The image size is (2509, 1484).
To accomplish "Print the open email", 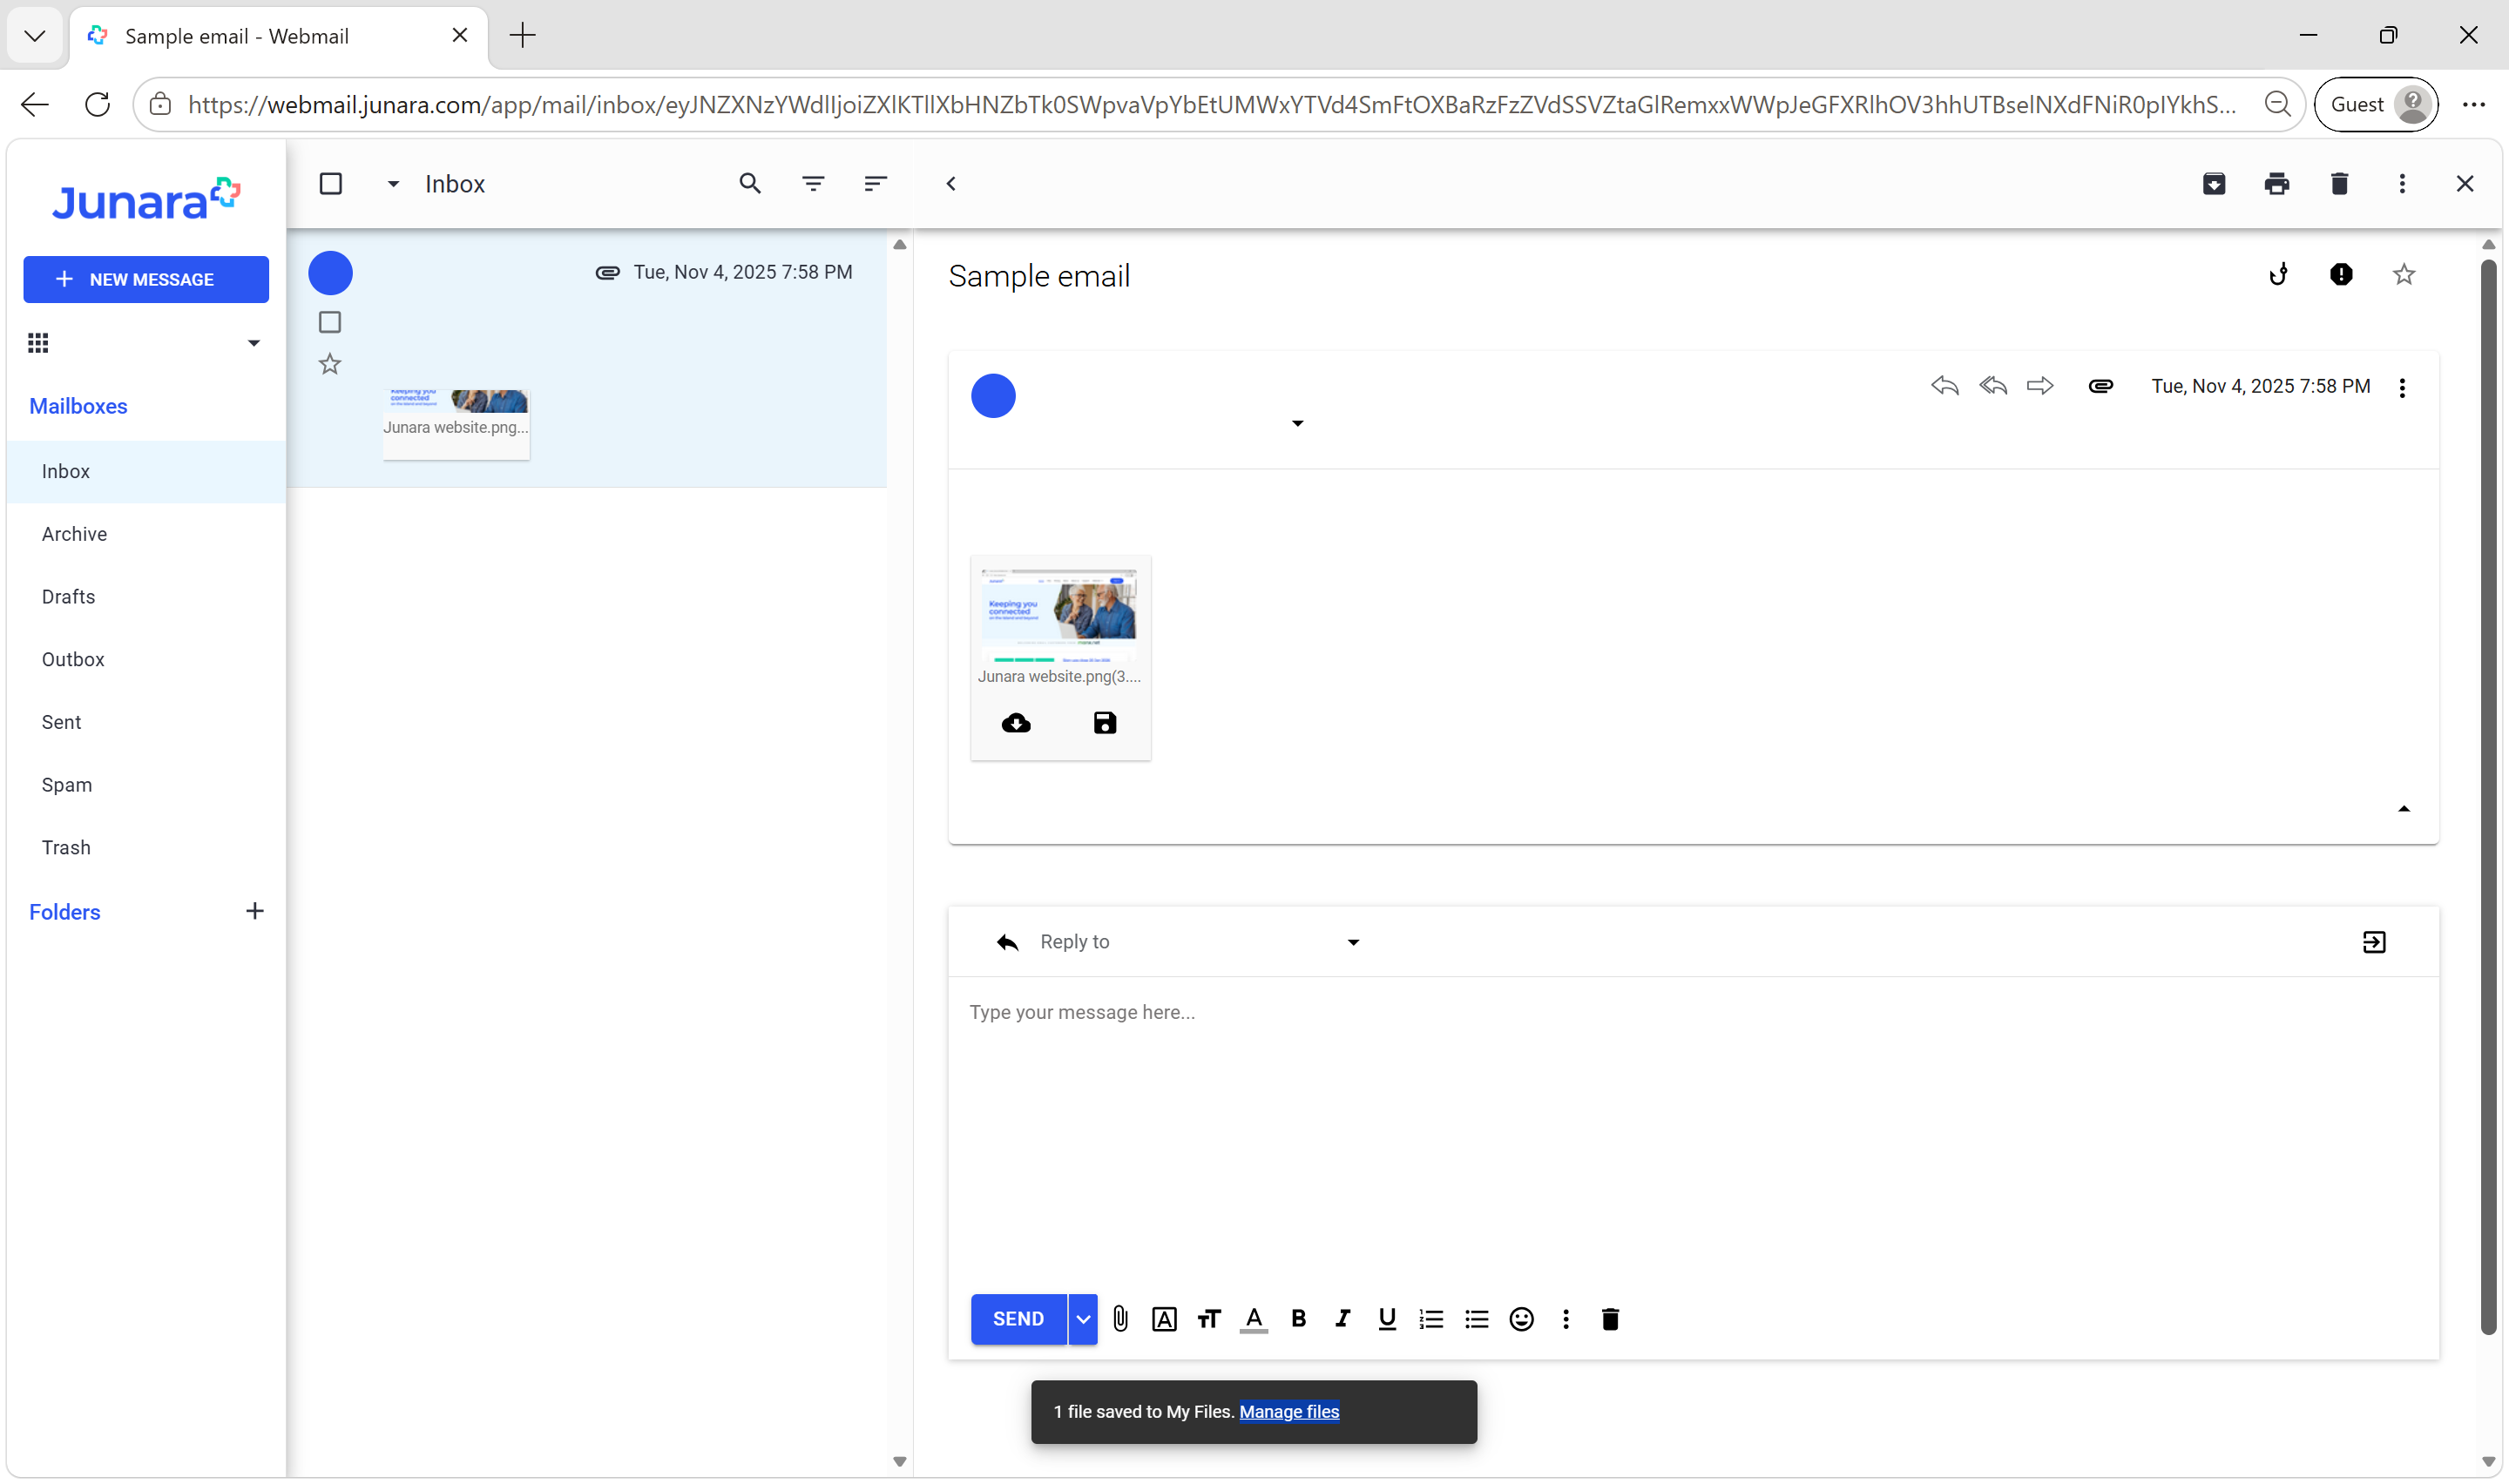I will (2277, 184).
